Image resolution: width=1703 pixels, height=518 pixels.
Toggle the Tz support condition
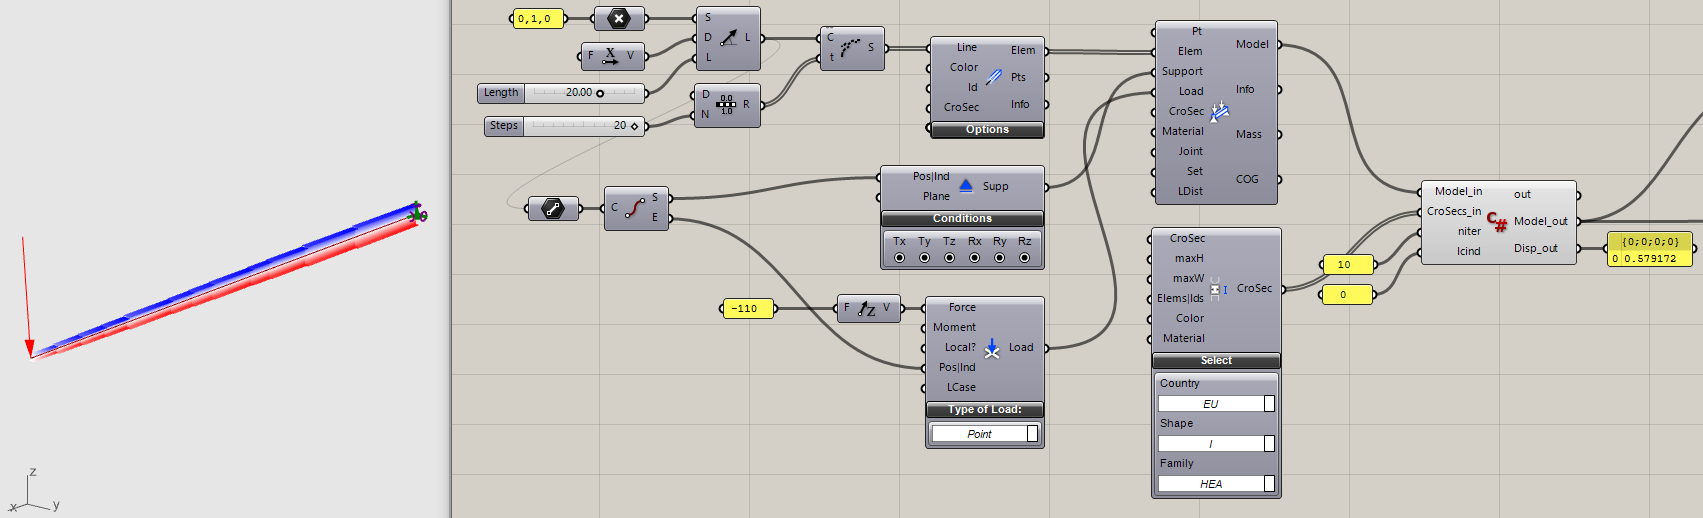[x=949, y=258]
